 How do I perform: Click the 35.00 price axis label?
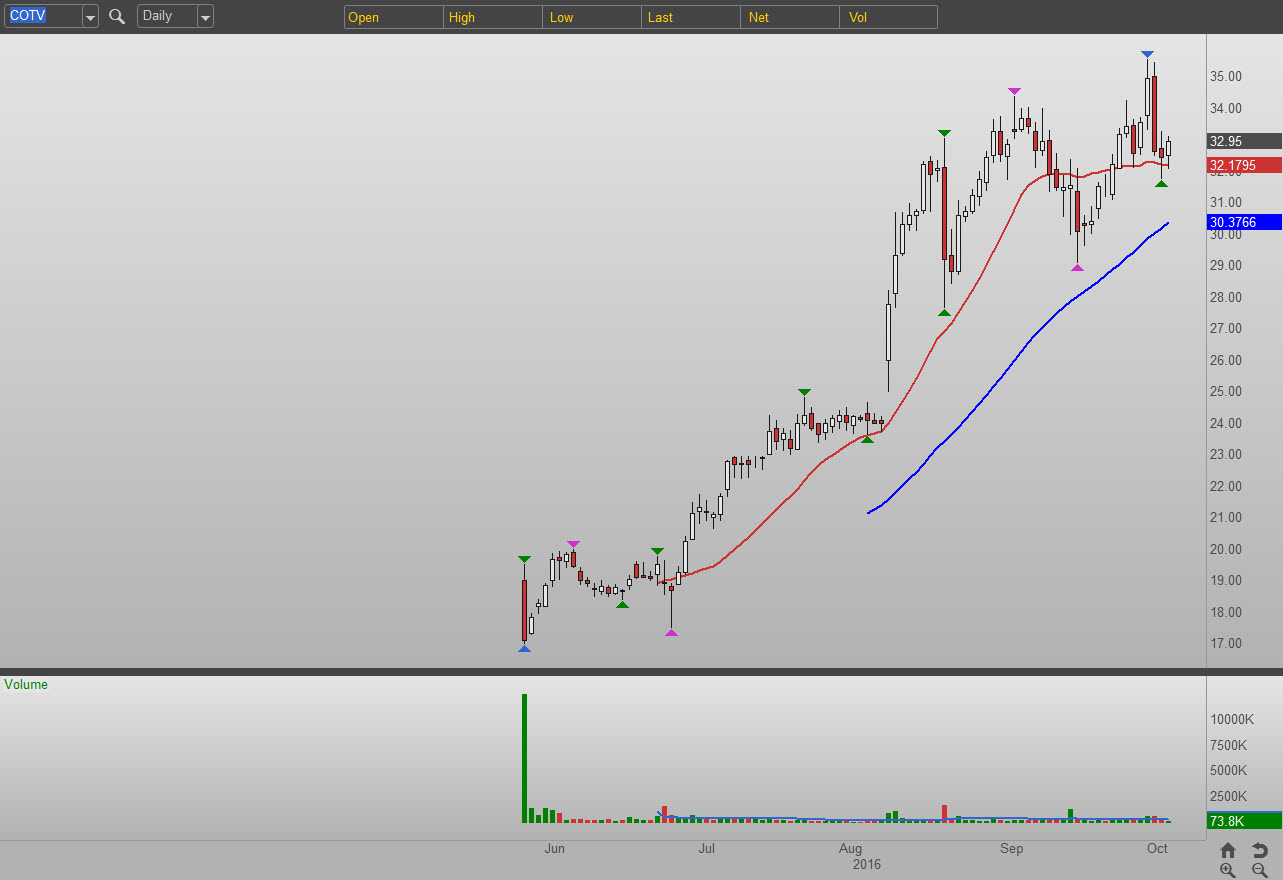[1226, 77]
